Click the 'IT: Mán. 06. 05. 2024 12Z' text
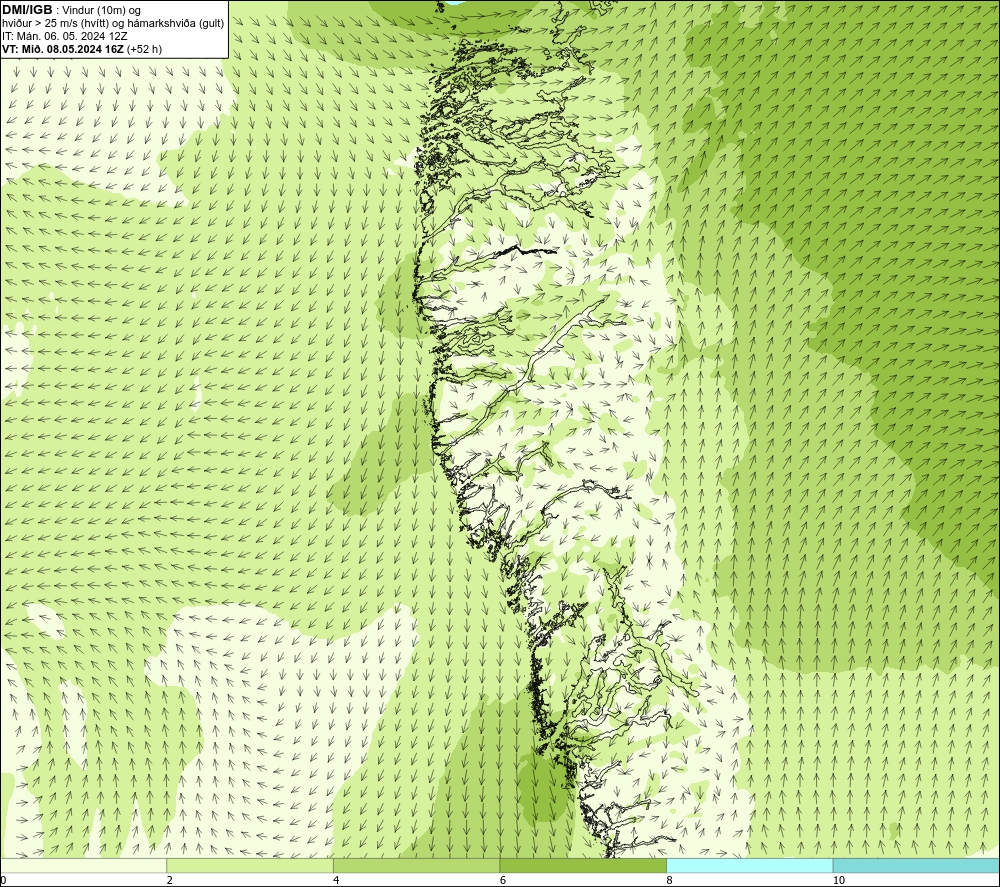Image resolution: width=1000 pixels, height=887 pixels. click(x=65, y=36)
